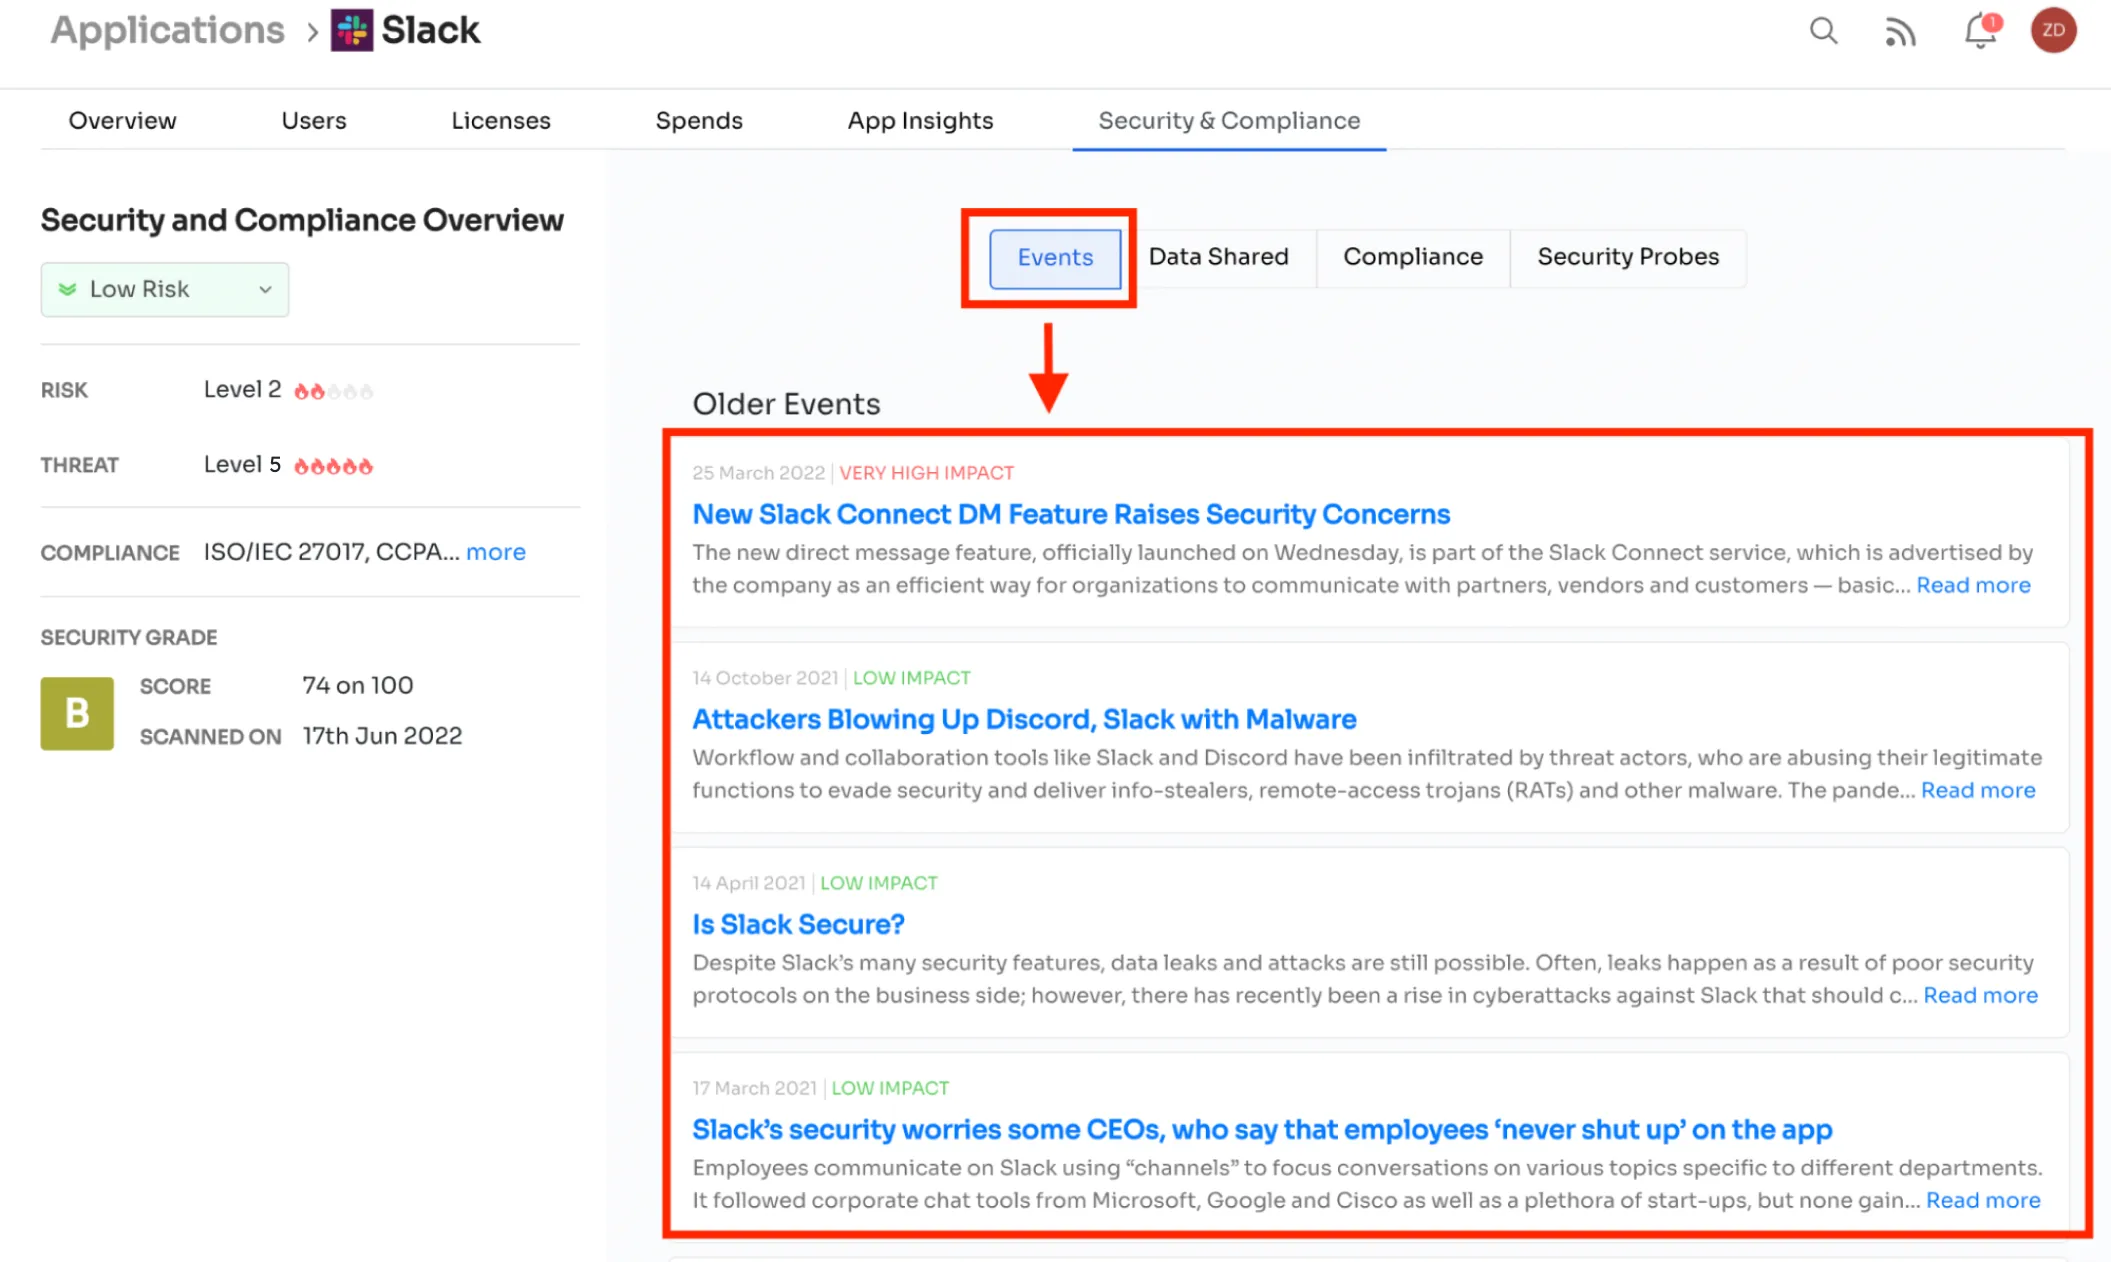Select the Security & Compliance tab

tap(1229, 121)
